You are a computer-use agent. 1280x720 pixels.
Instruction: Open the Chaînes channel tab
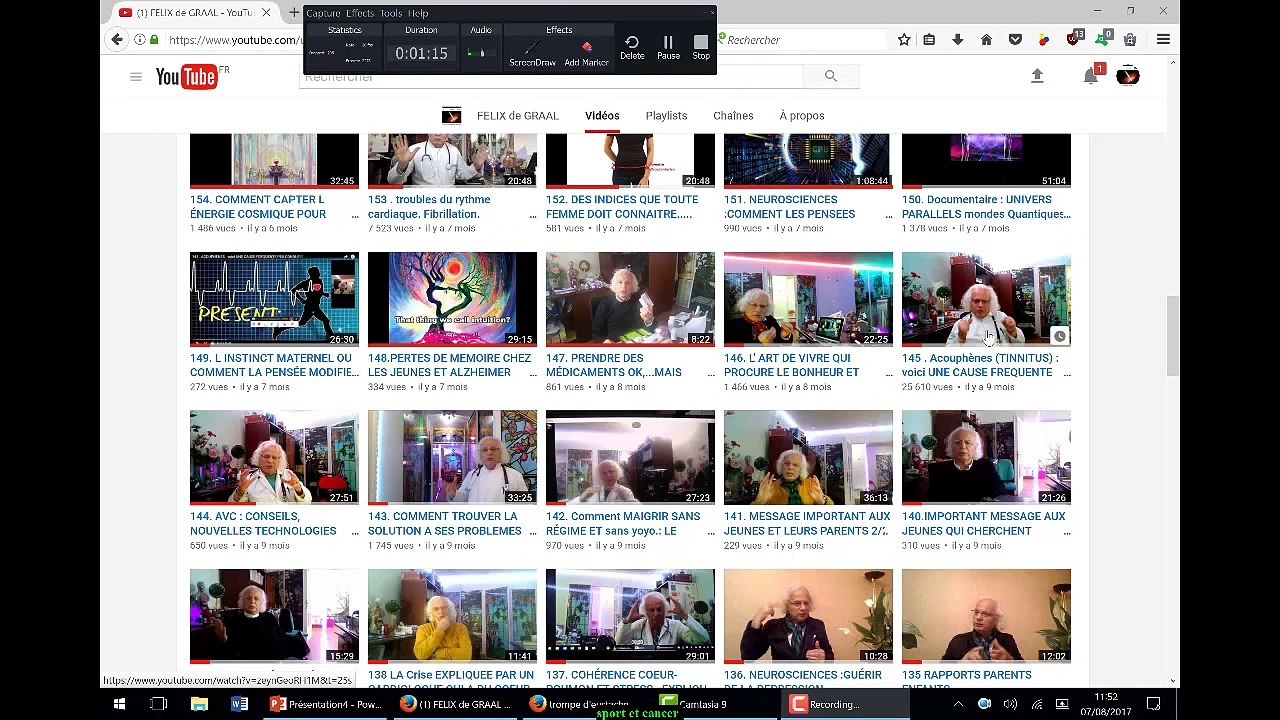733,116
